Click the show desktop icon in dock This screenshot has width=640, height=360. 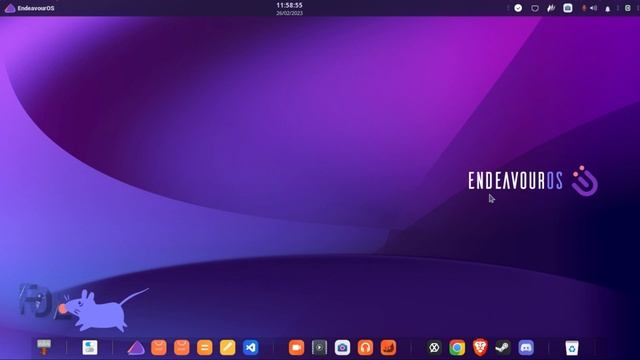click(44, 347)
